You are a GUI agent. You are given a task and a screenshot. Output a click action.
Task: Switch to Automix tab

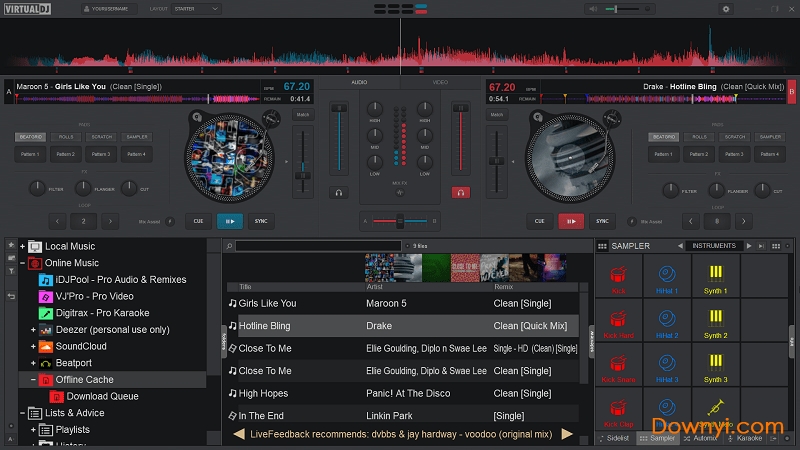(701, 438)
